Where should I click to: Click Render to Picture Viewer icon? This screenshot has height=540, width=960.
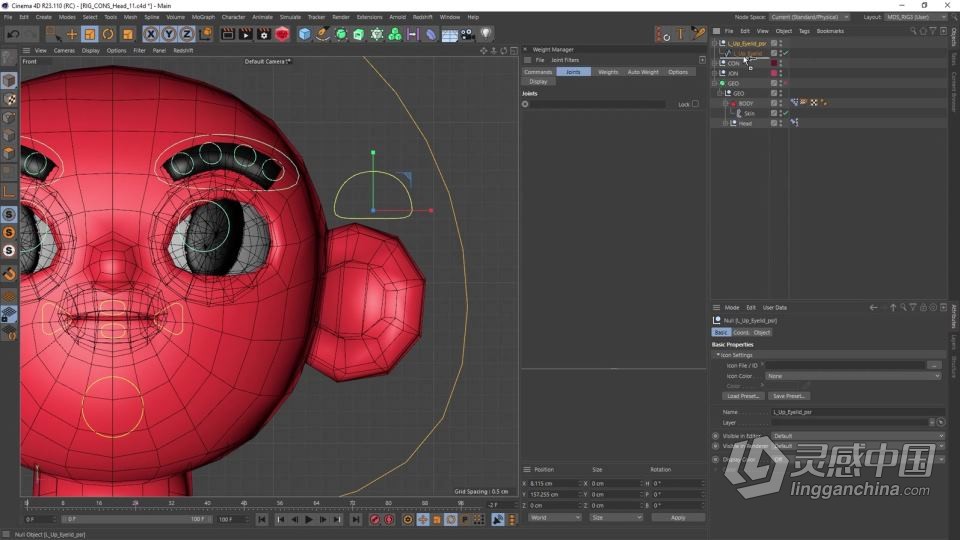(x=246, y=34)
